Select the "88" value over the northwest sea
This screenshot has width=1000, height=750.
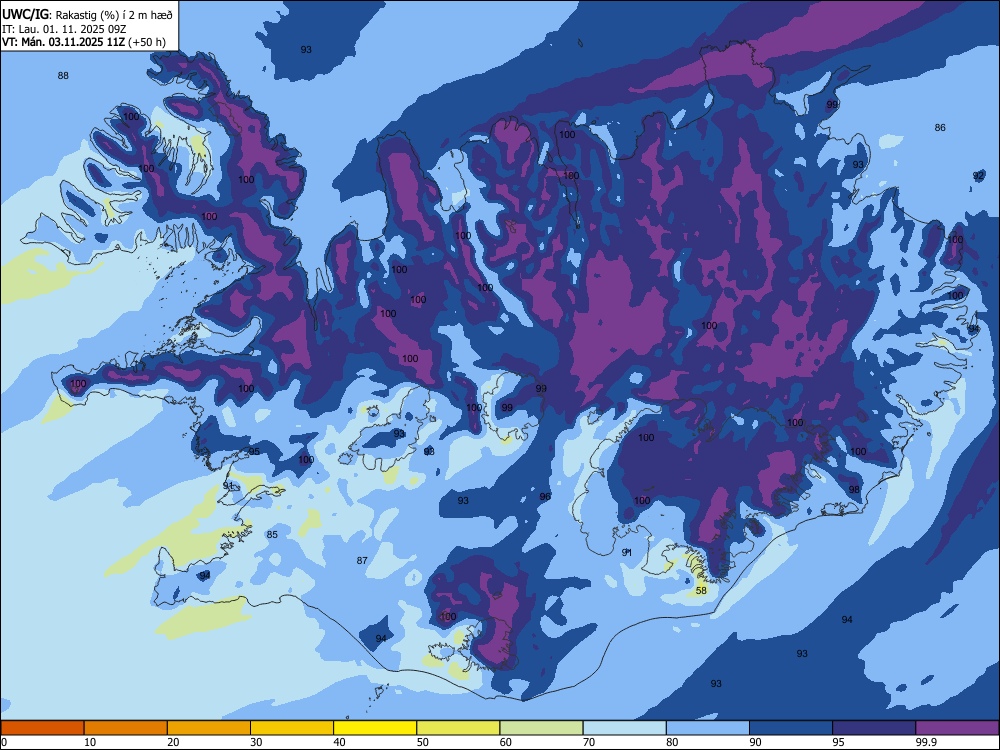pyautogui.click(x=63, y=75)
